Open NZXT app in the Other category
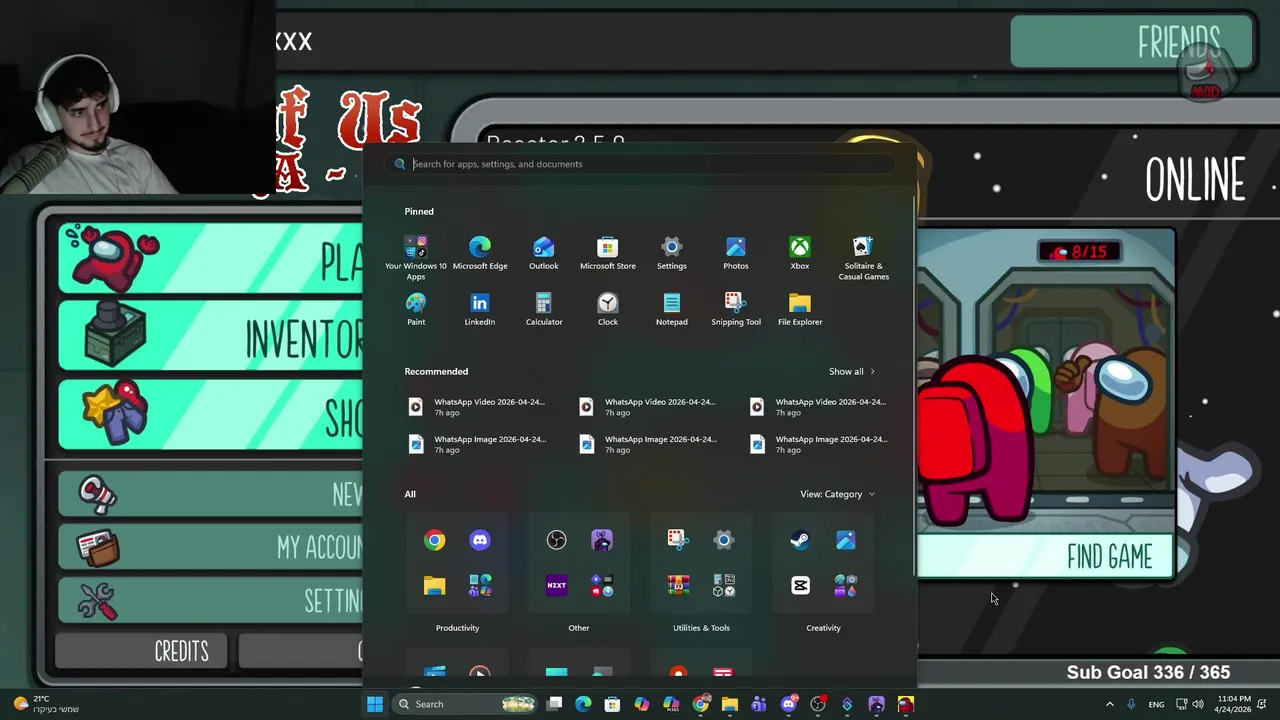This screenshot has width=1280, height=720. click(557, 586)
